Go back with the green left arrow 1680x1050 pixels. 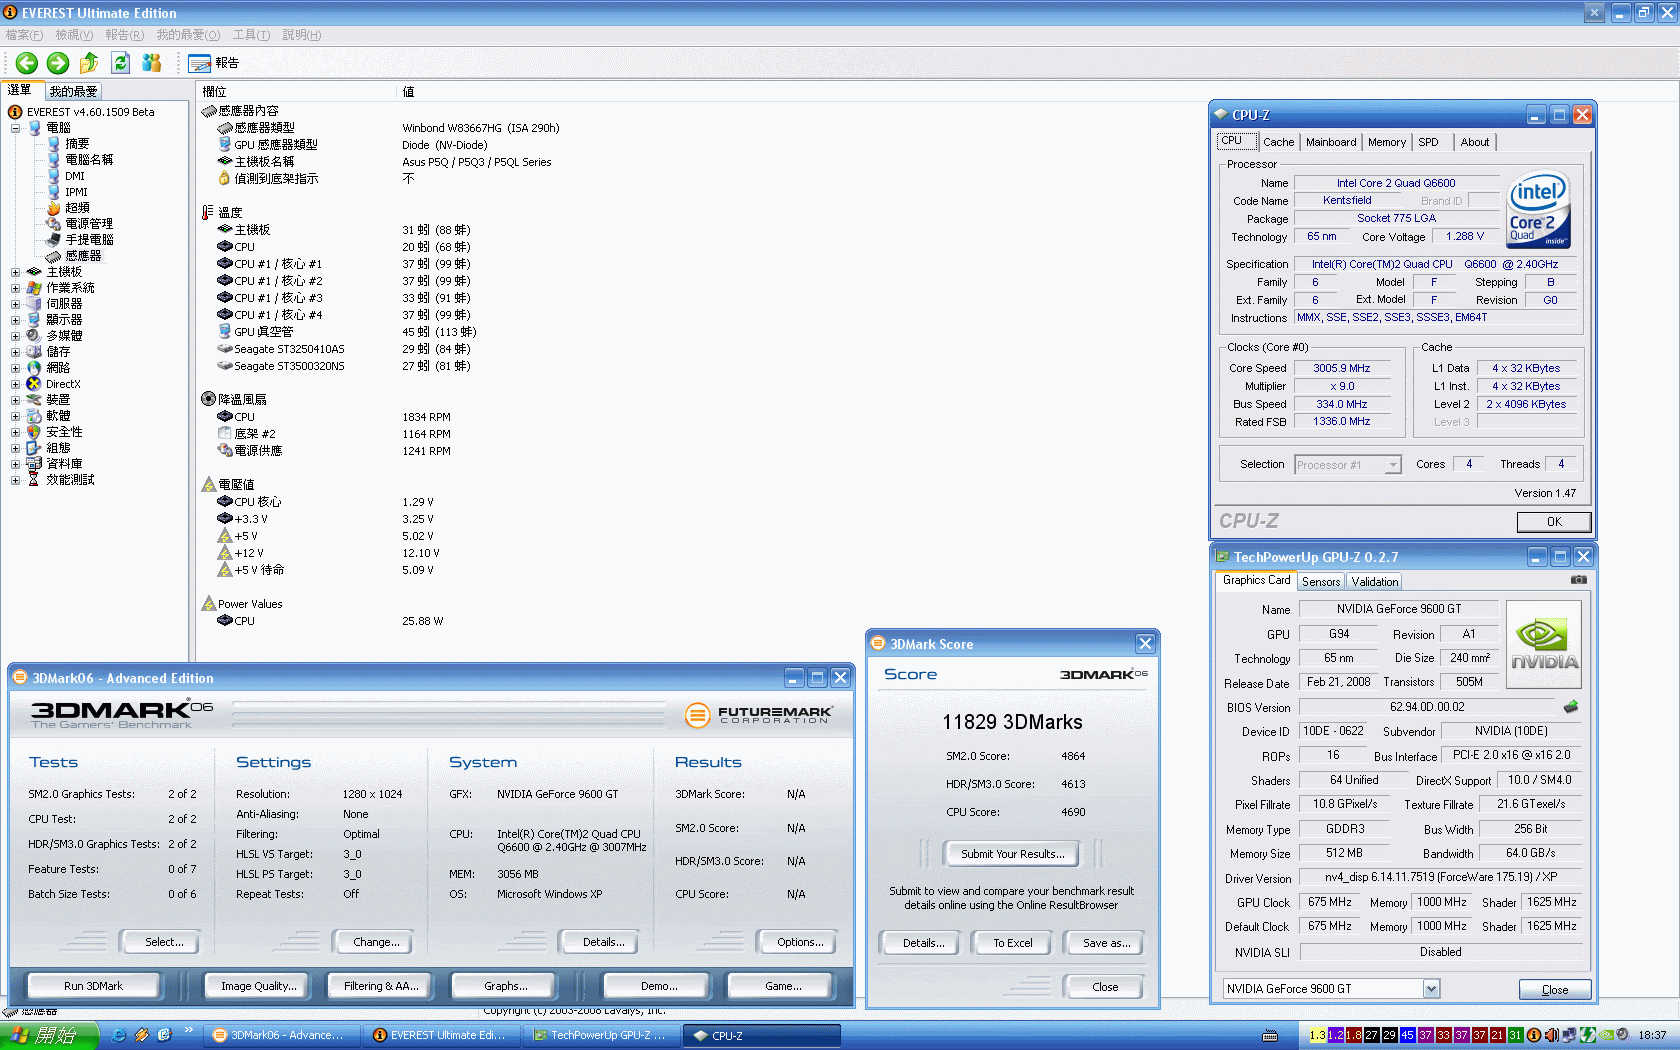click(27, 63)
